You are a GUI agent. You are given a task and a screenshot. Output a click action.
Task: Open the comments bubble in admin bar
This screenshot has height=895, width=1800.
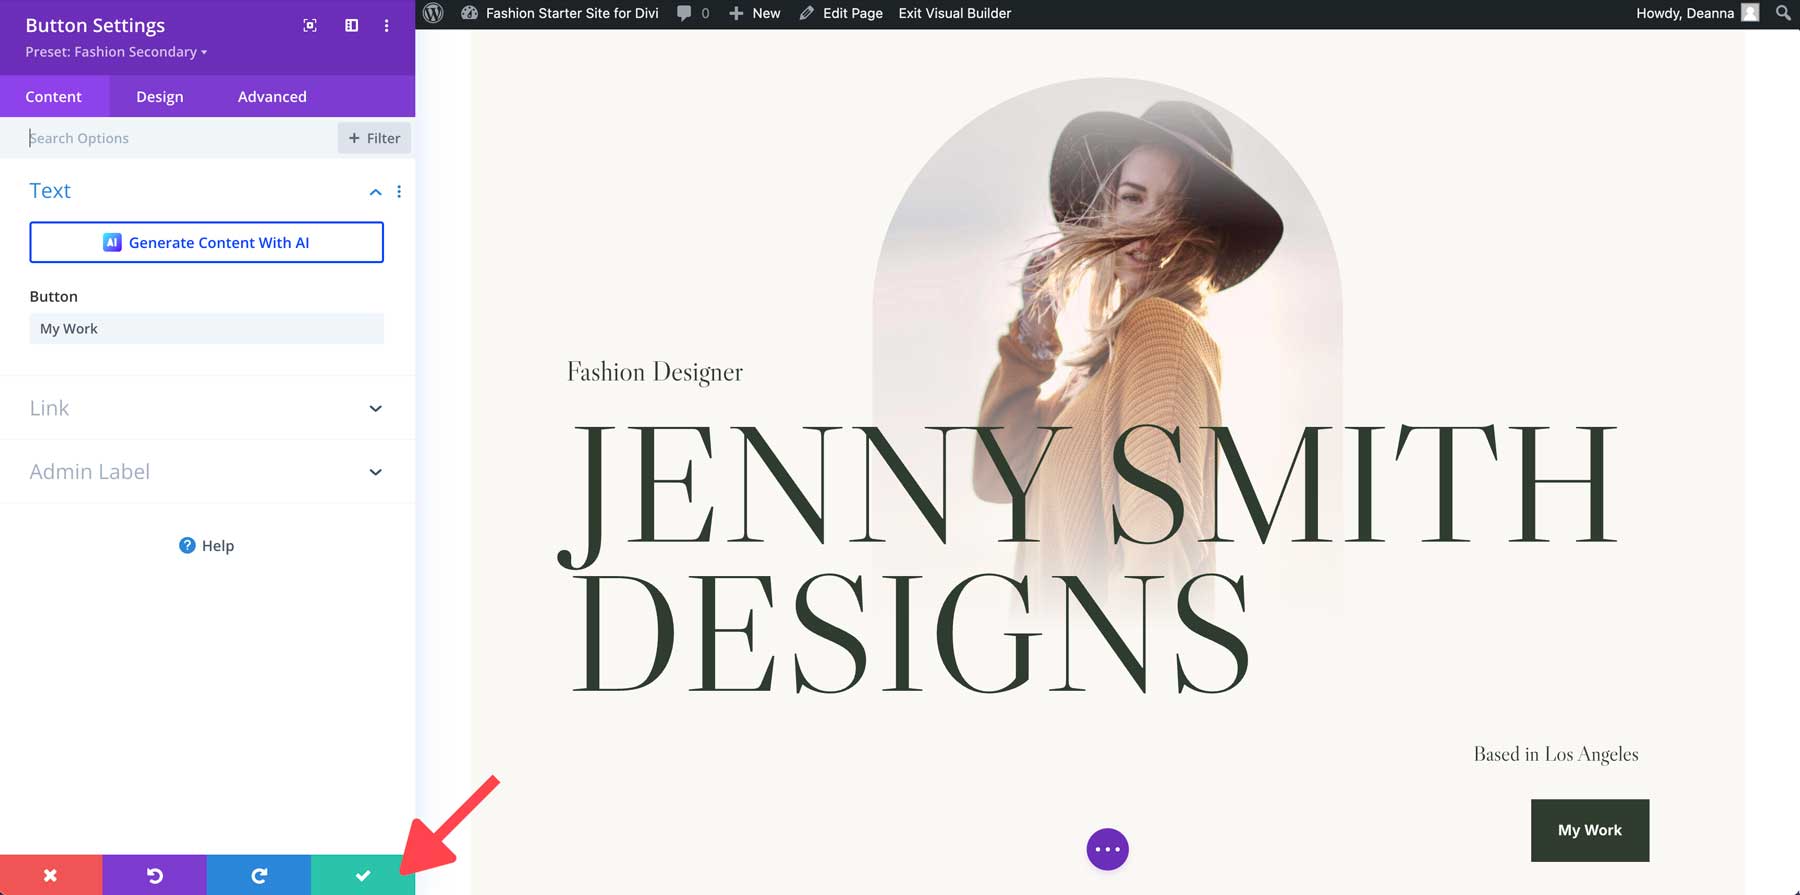pos(693,13)
